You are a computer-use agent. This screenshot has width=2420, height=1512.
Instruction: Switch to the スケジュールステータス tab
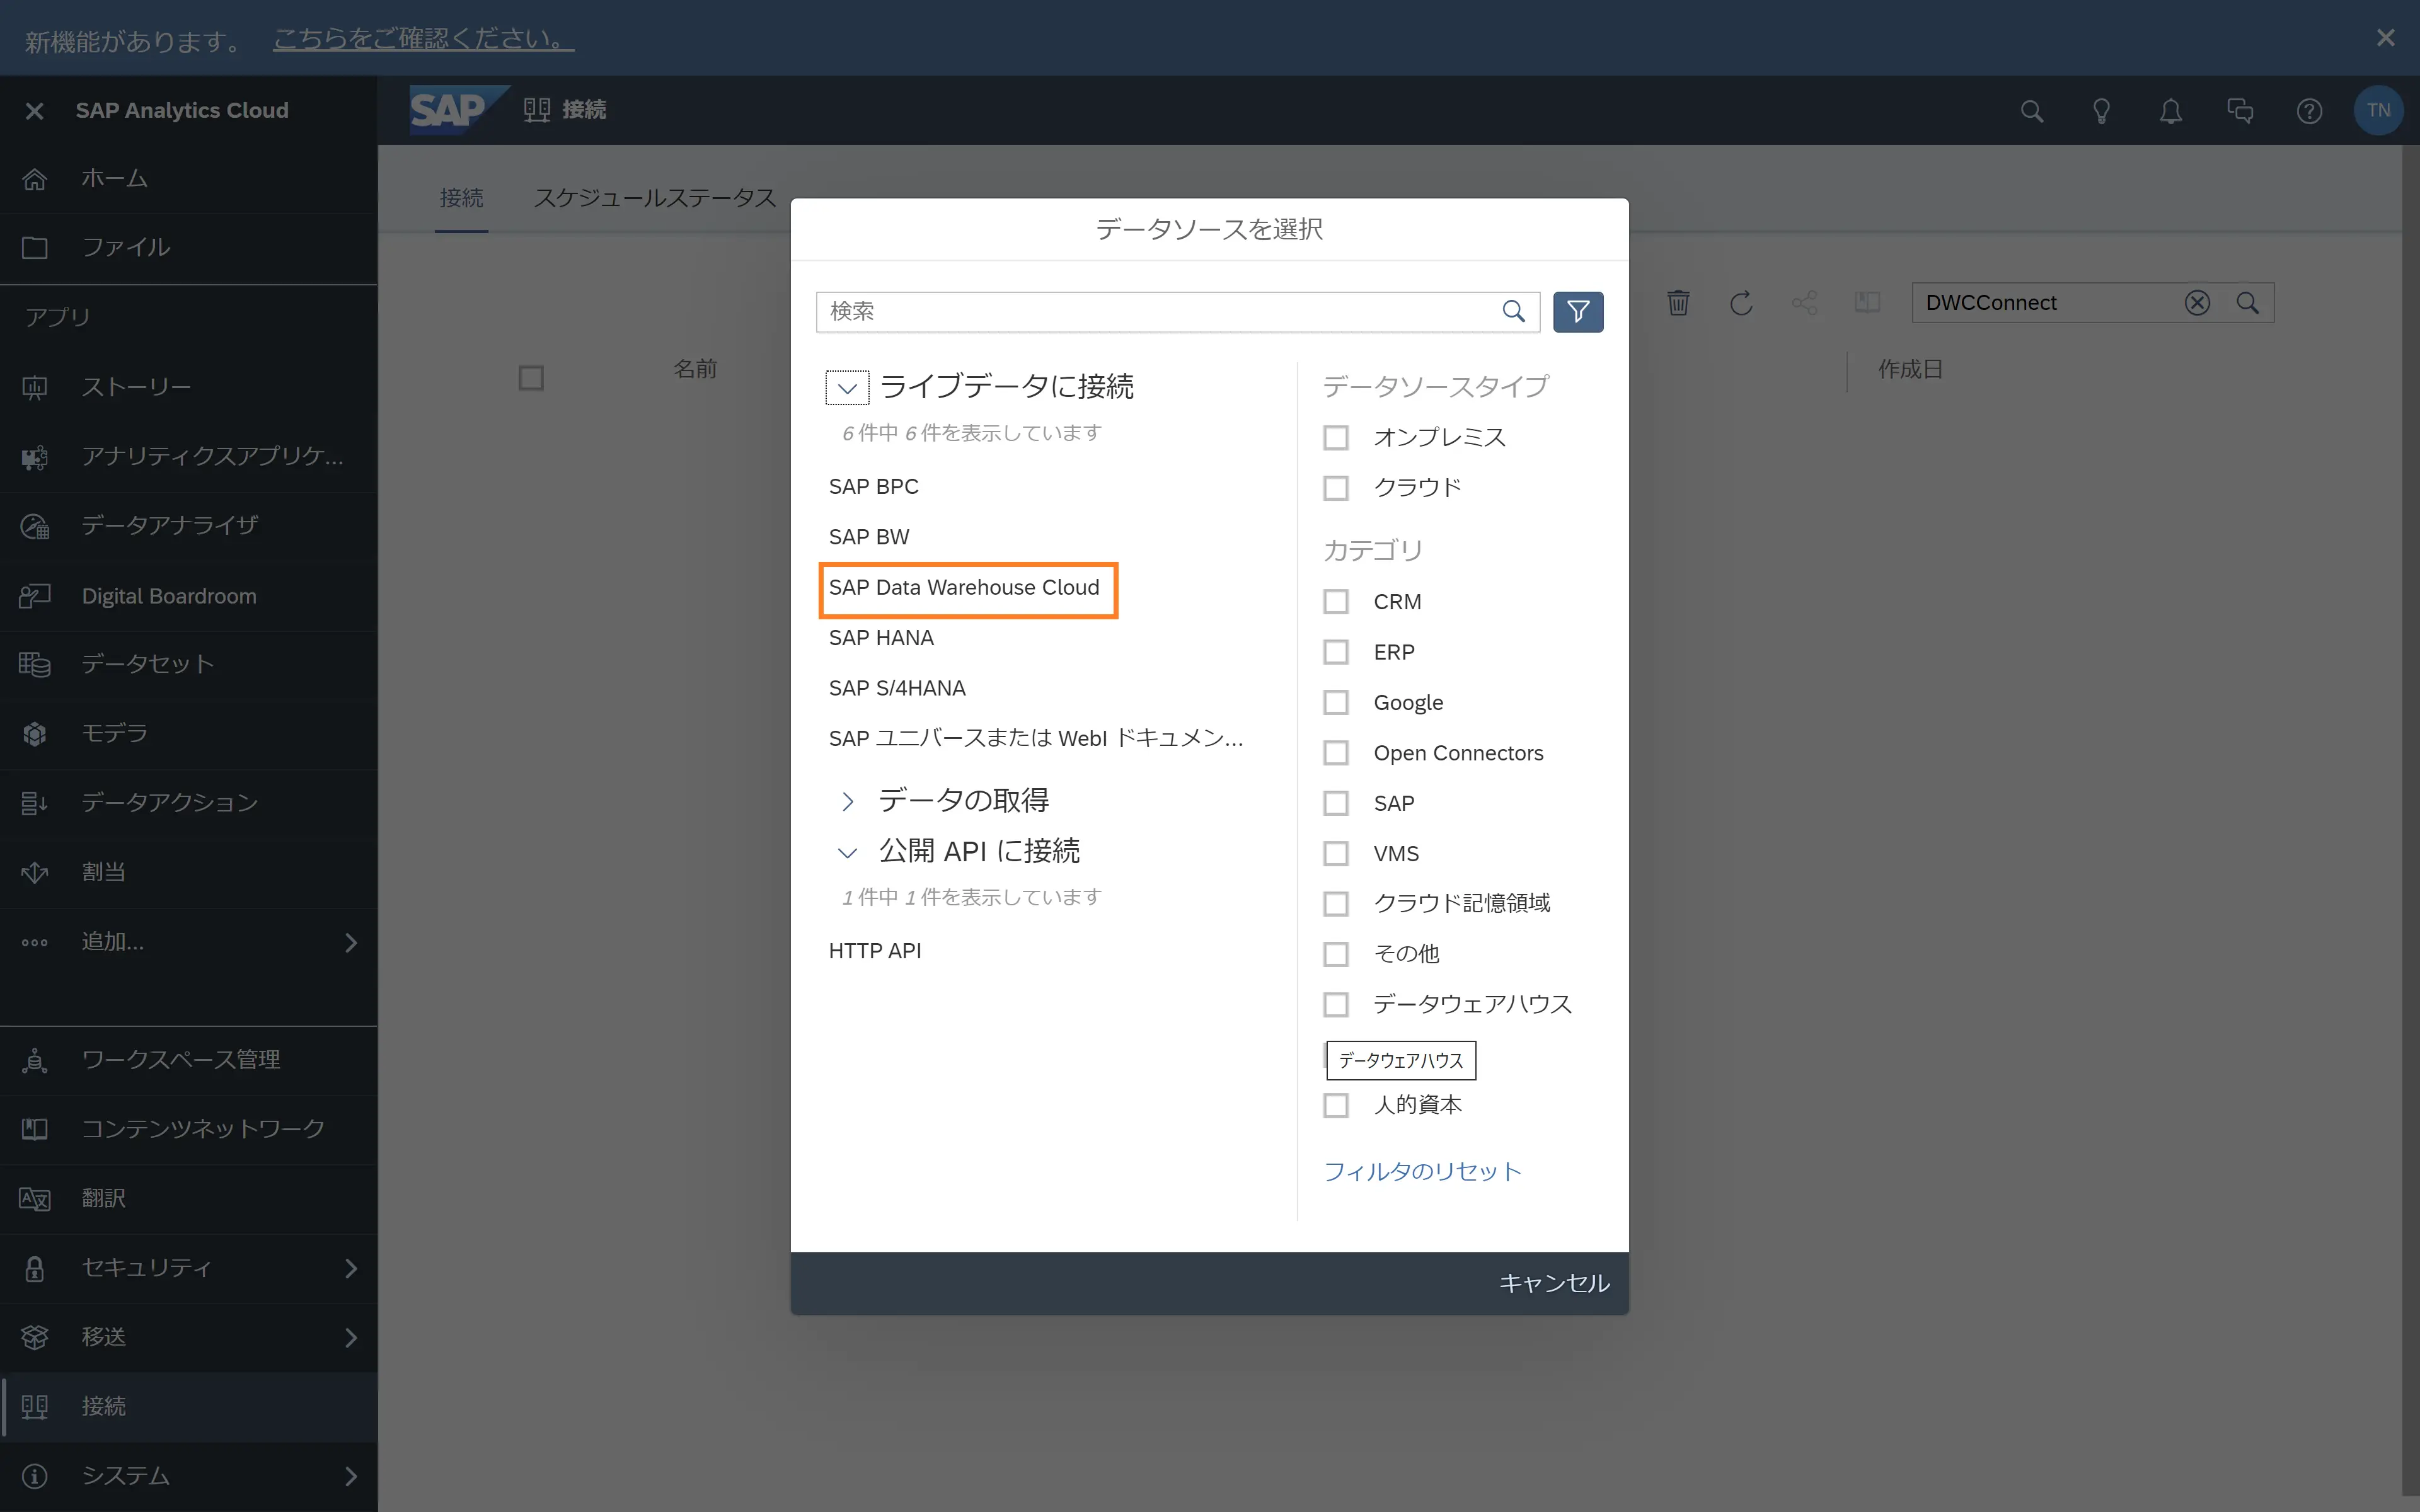pos(655,198)
